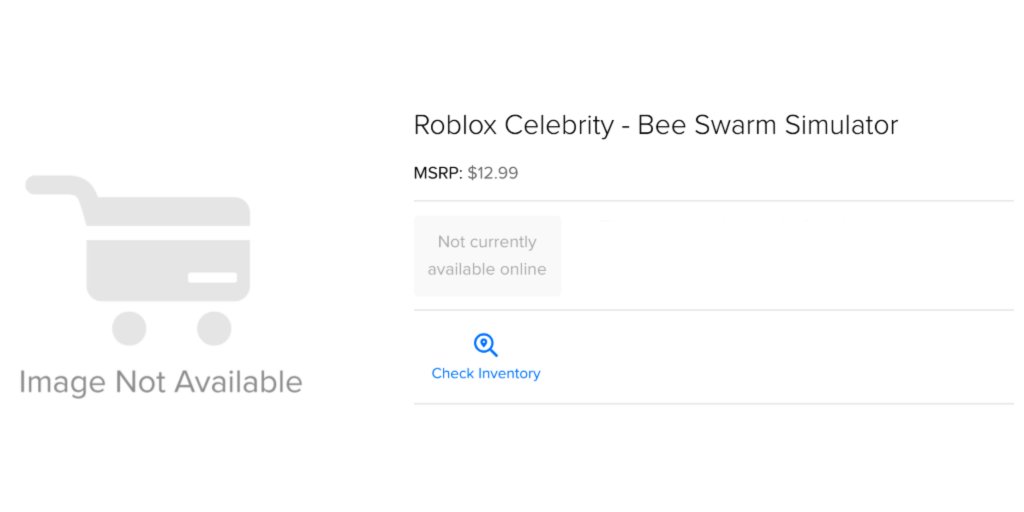The width and height of the screenshot is (1024, 512).
Task: Click the divider line above Check Inventory
Action: (713, 310)
